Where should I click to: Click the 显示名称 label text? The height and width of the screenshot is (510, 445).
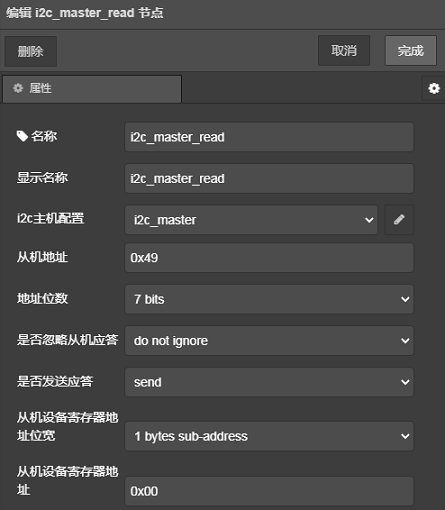[42, 178]
